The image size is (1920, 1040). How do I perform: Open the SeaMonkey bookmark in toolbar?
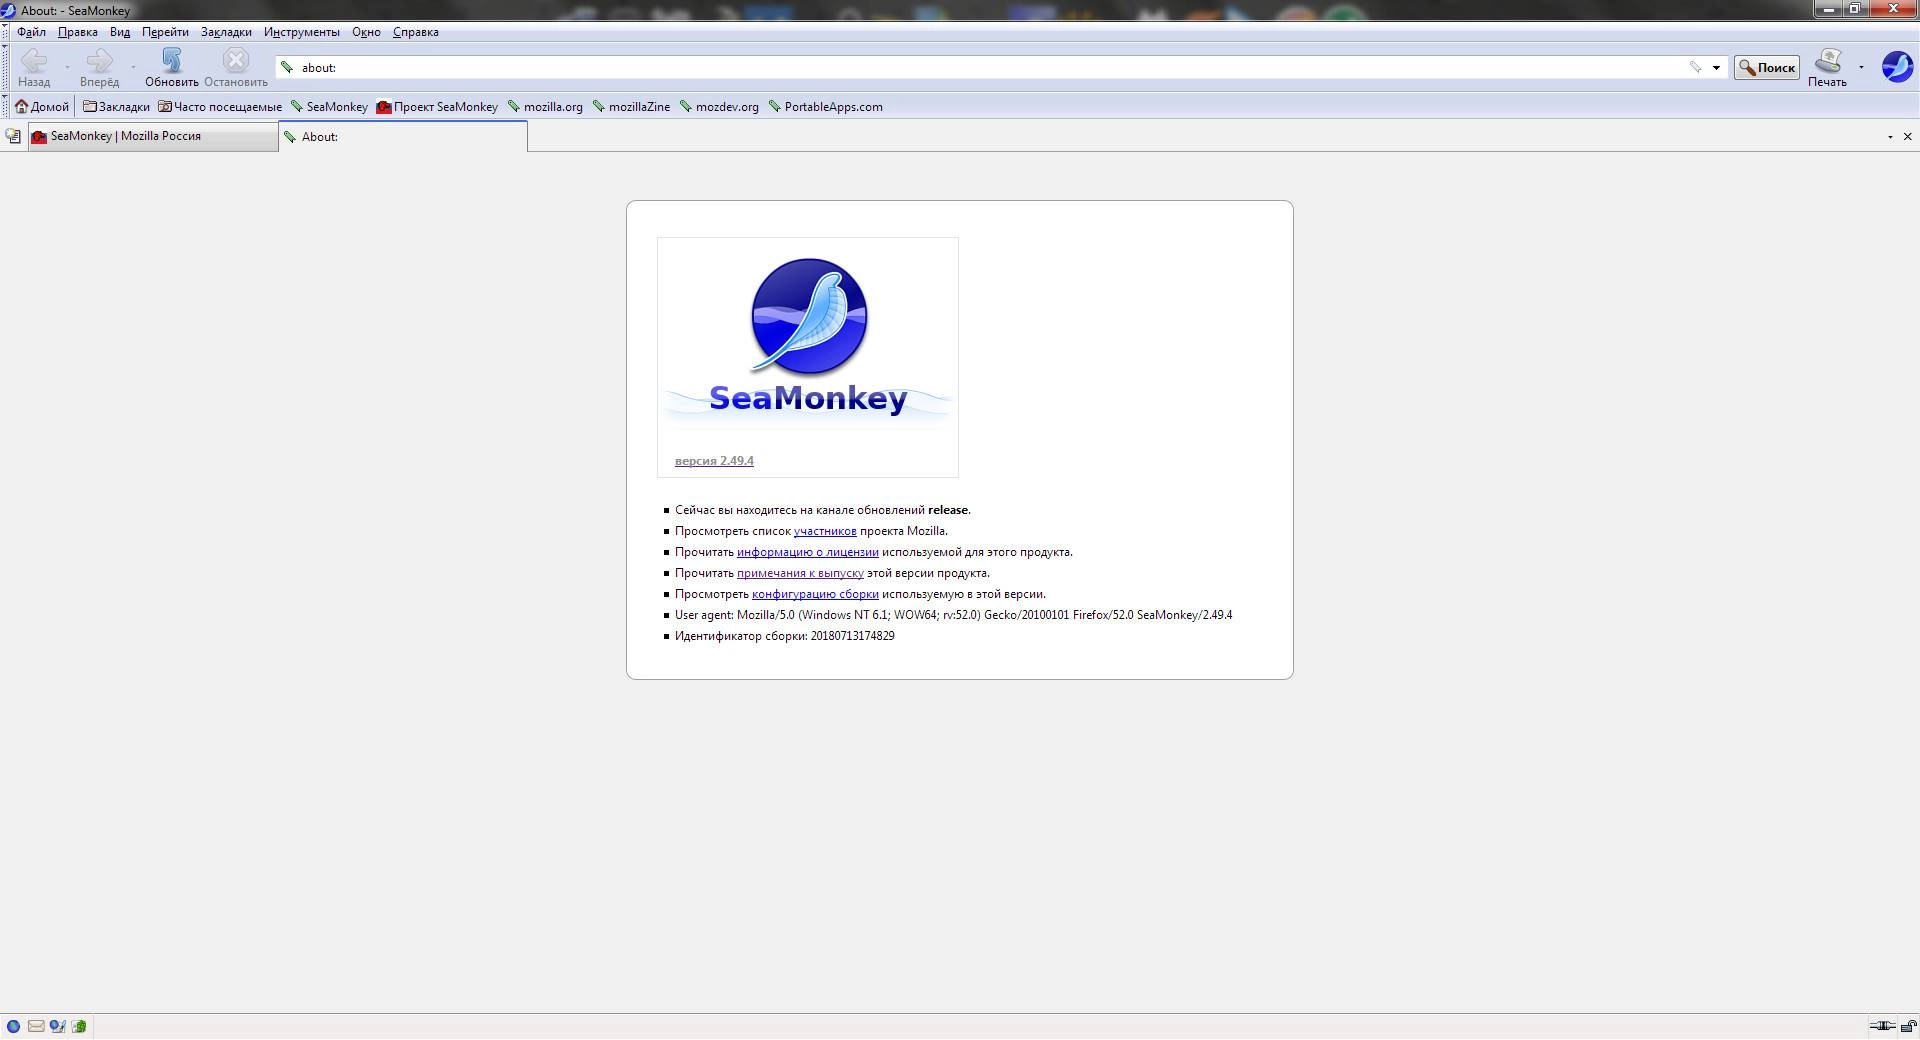(329, 107)
